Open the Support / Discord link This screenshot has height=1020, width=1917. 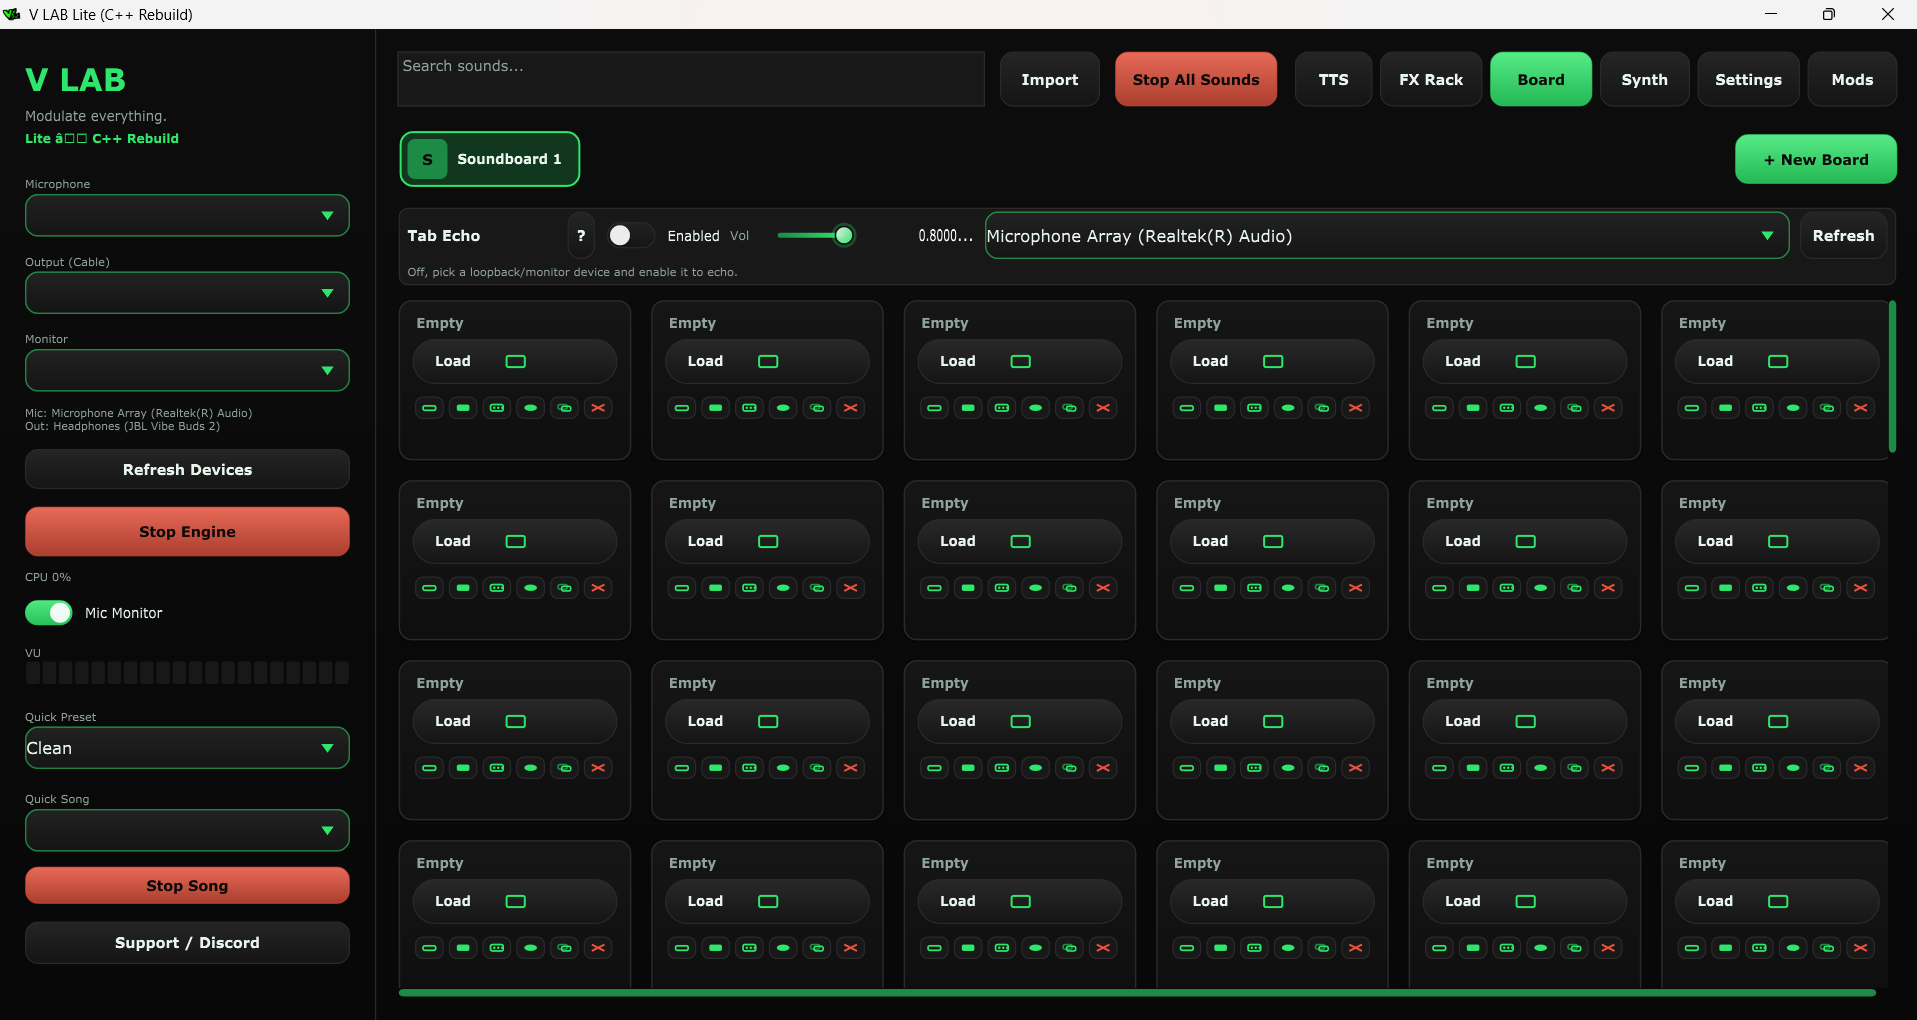coord(187,942)
